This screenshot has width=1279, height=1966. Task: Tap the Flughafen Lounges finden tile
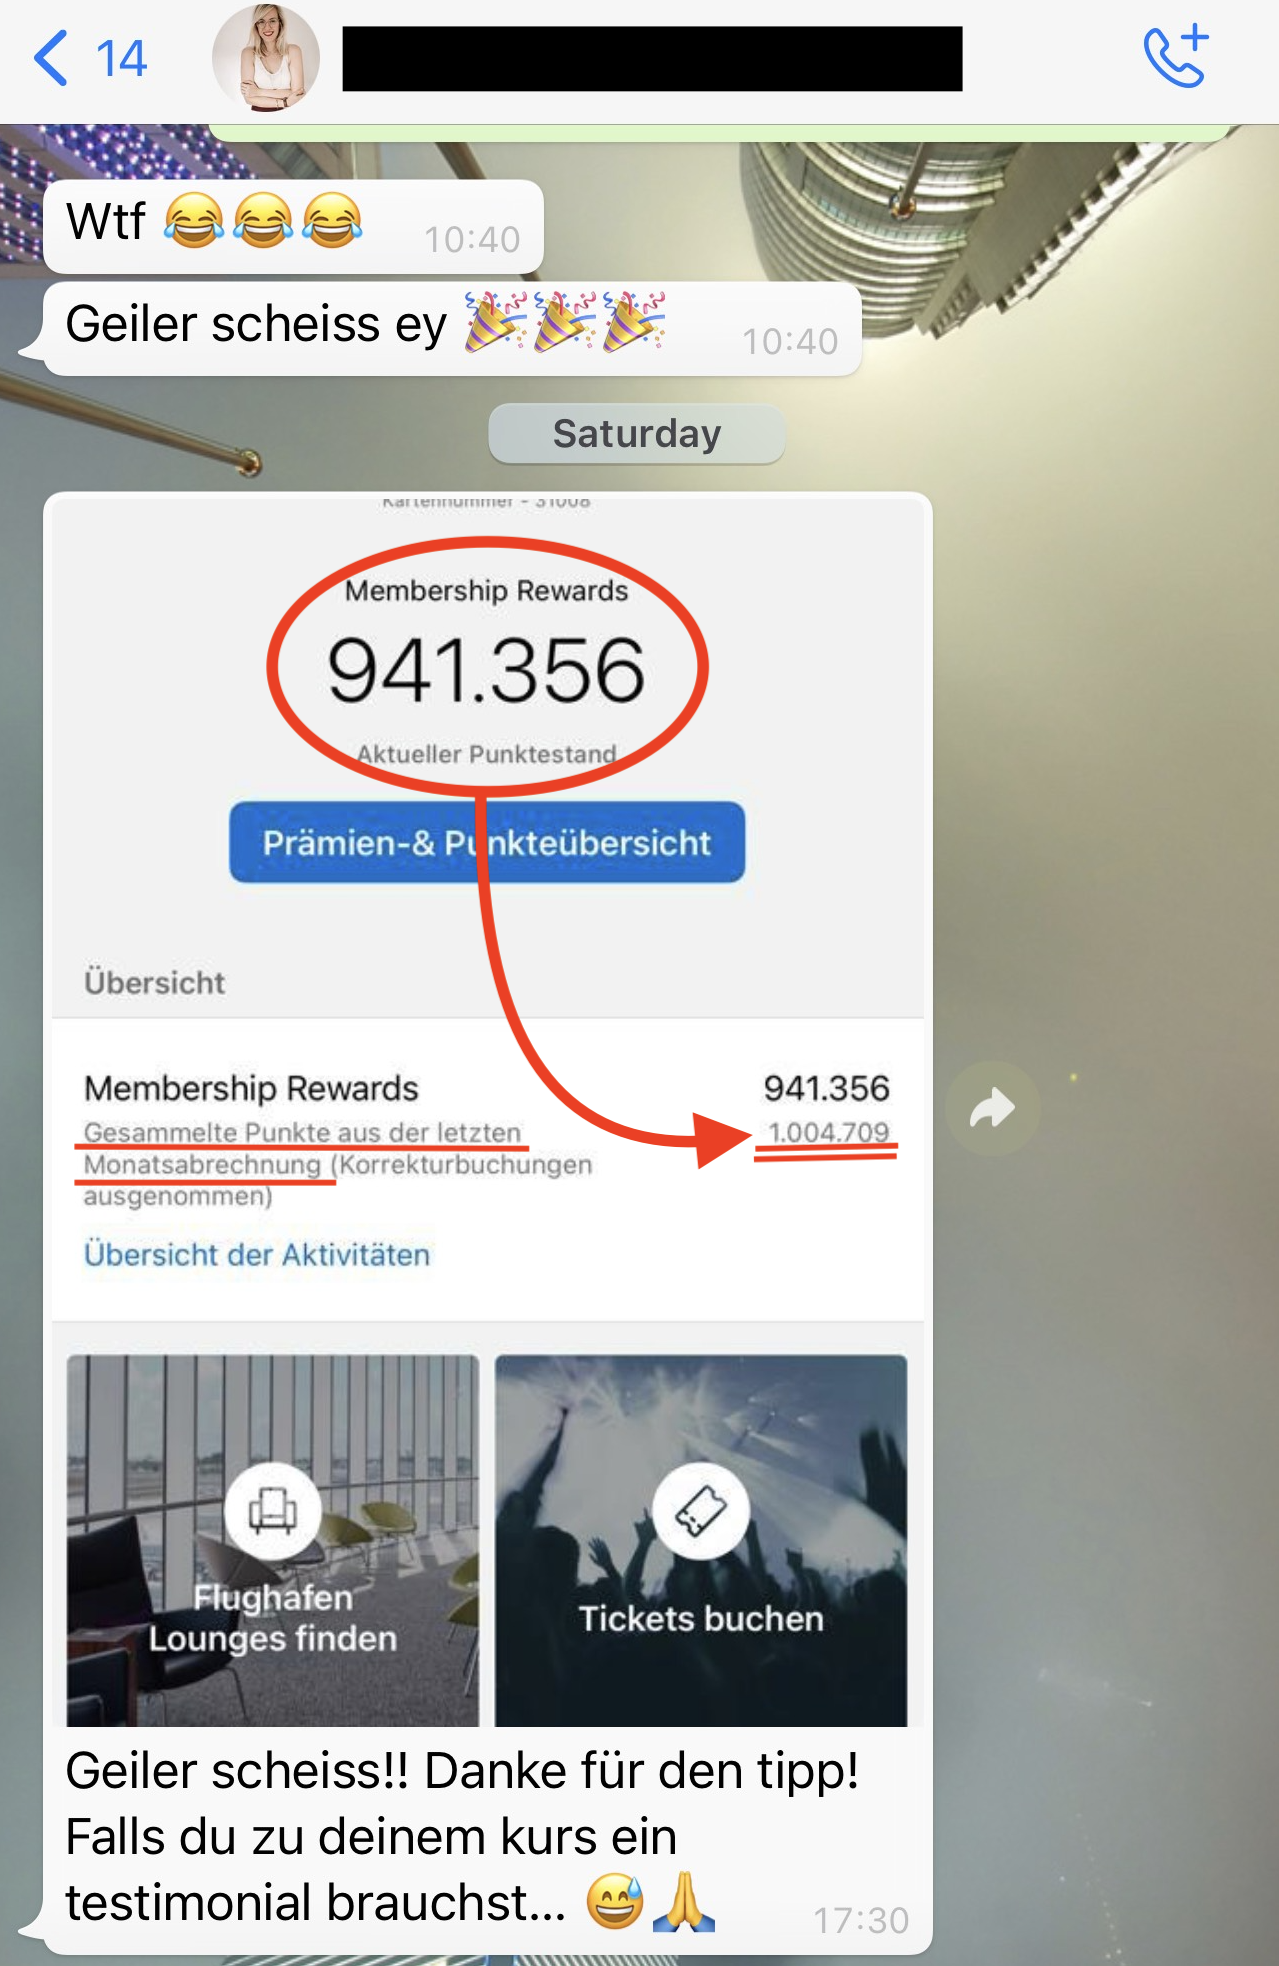point(273,1540)
